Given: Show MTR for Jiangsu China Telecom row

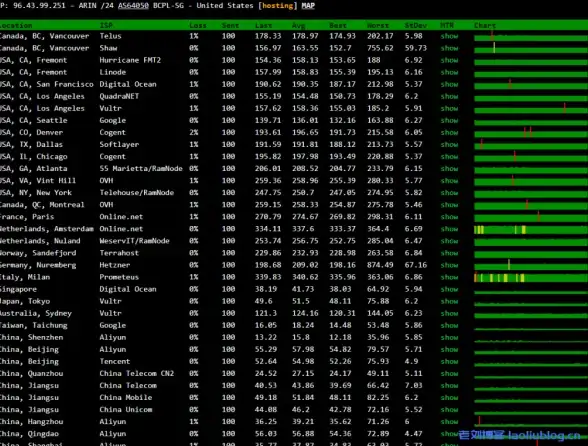Looking at the screenshot, I should pyautogui.click(x=449, y=385).
